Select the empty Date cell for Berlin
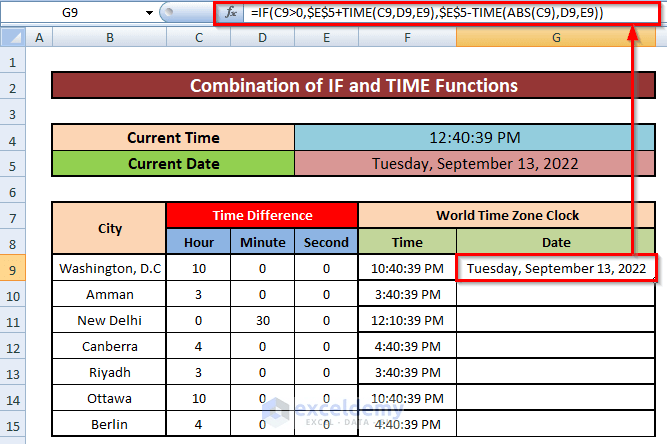The width and height of the screenshot is (667, 444). point(556,424)
